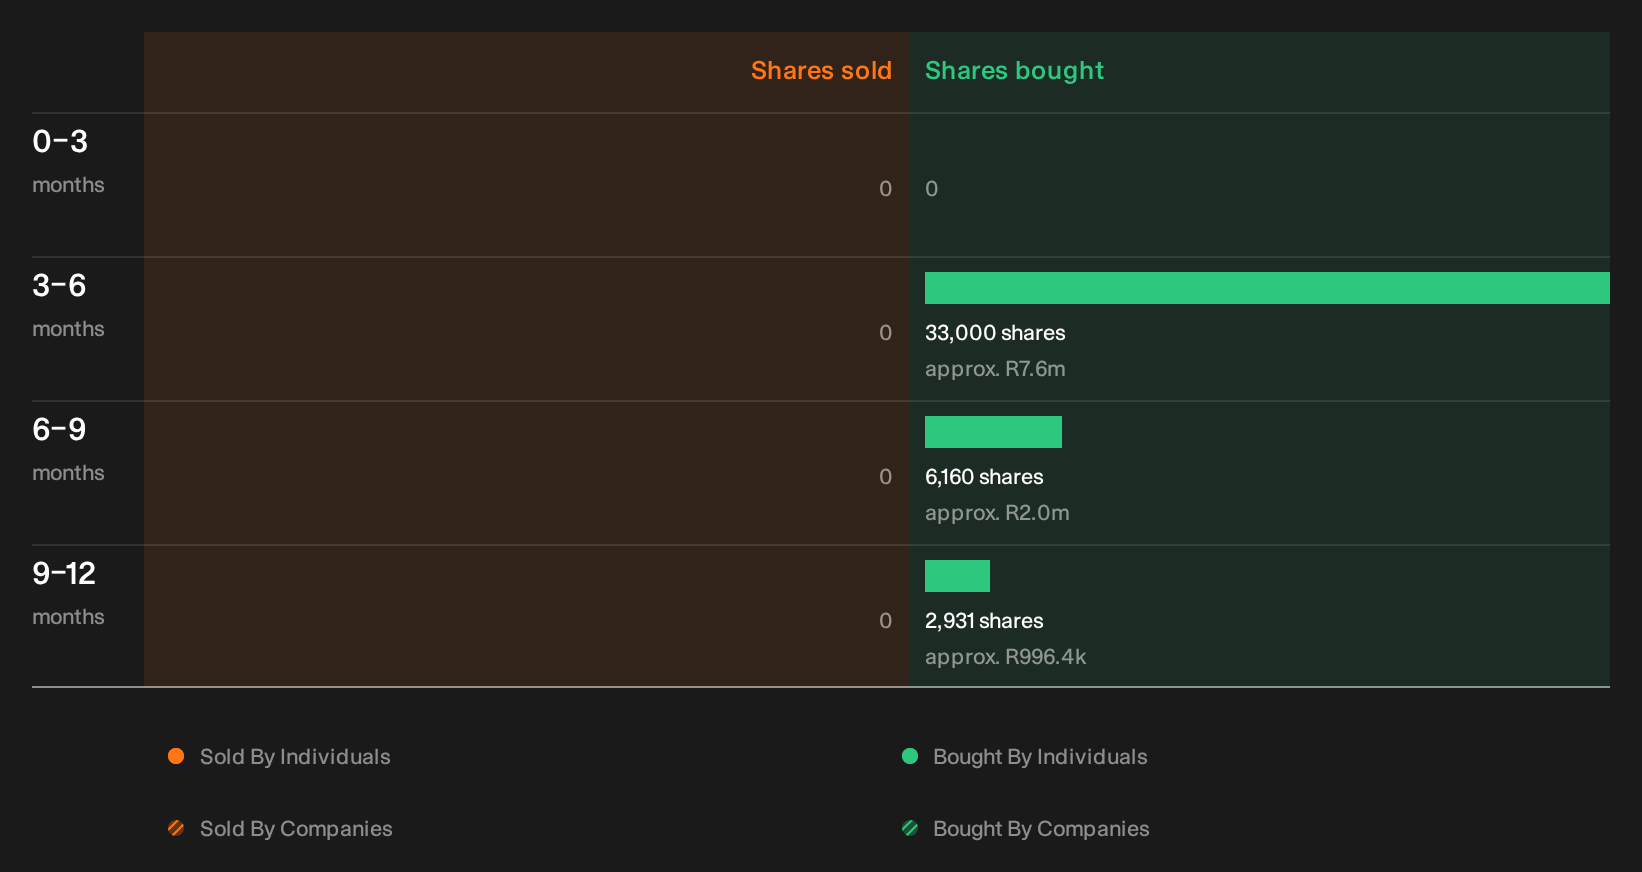Click the striped green Bought By Companies icon
Viewport: 1642px width, 872px height.
pyautogui.click(x=910, y=828)
